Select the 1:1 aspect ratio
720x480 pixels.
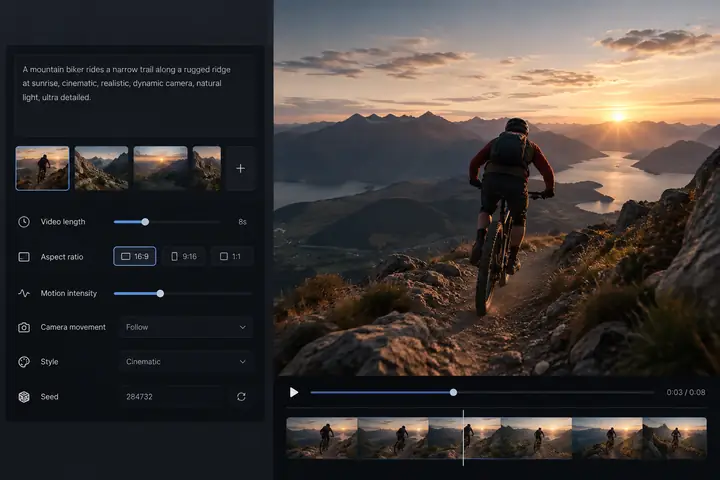coord(231,256)
